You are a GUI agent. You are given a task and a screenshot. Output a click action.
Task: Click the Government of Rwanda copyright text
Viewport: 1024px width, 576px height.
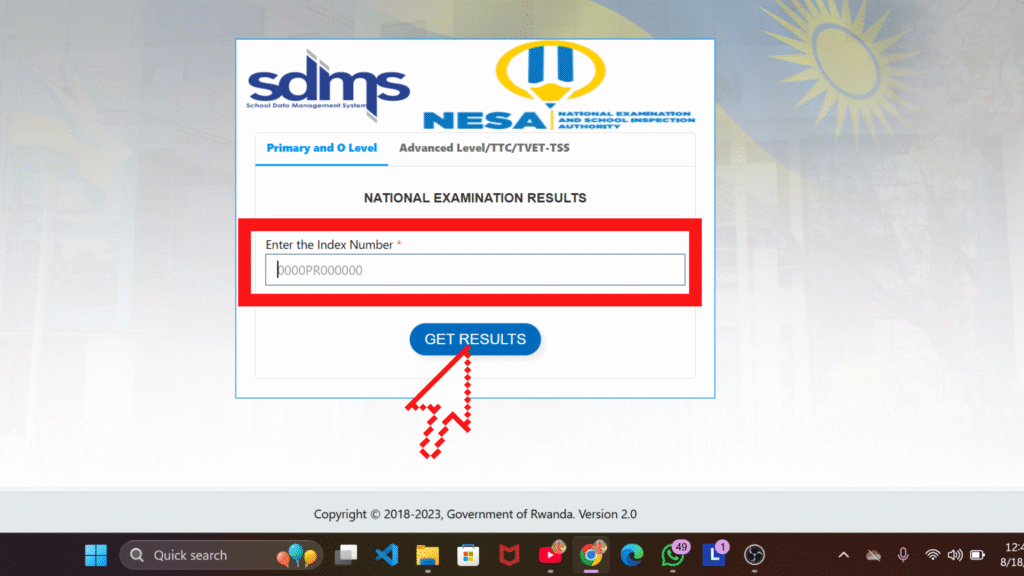click(x=475, y=514)
